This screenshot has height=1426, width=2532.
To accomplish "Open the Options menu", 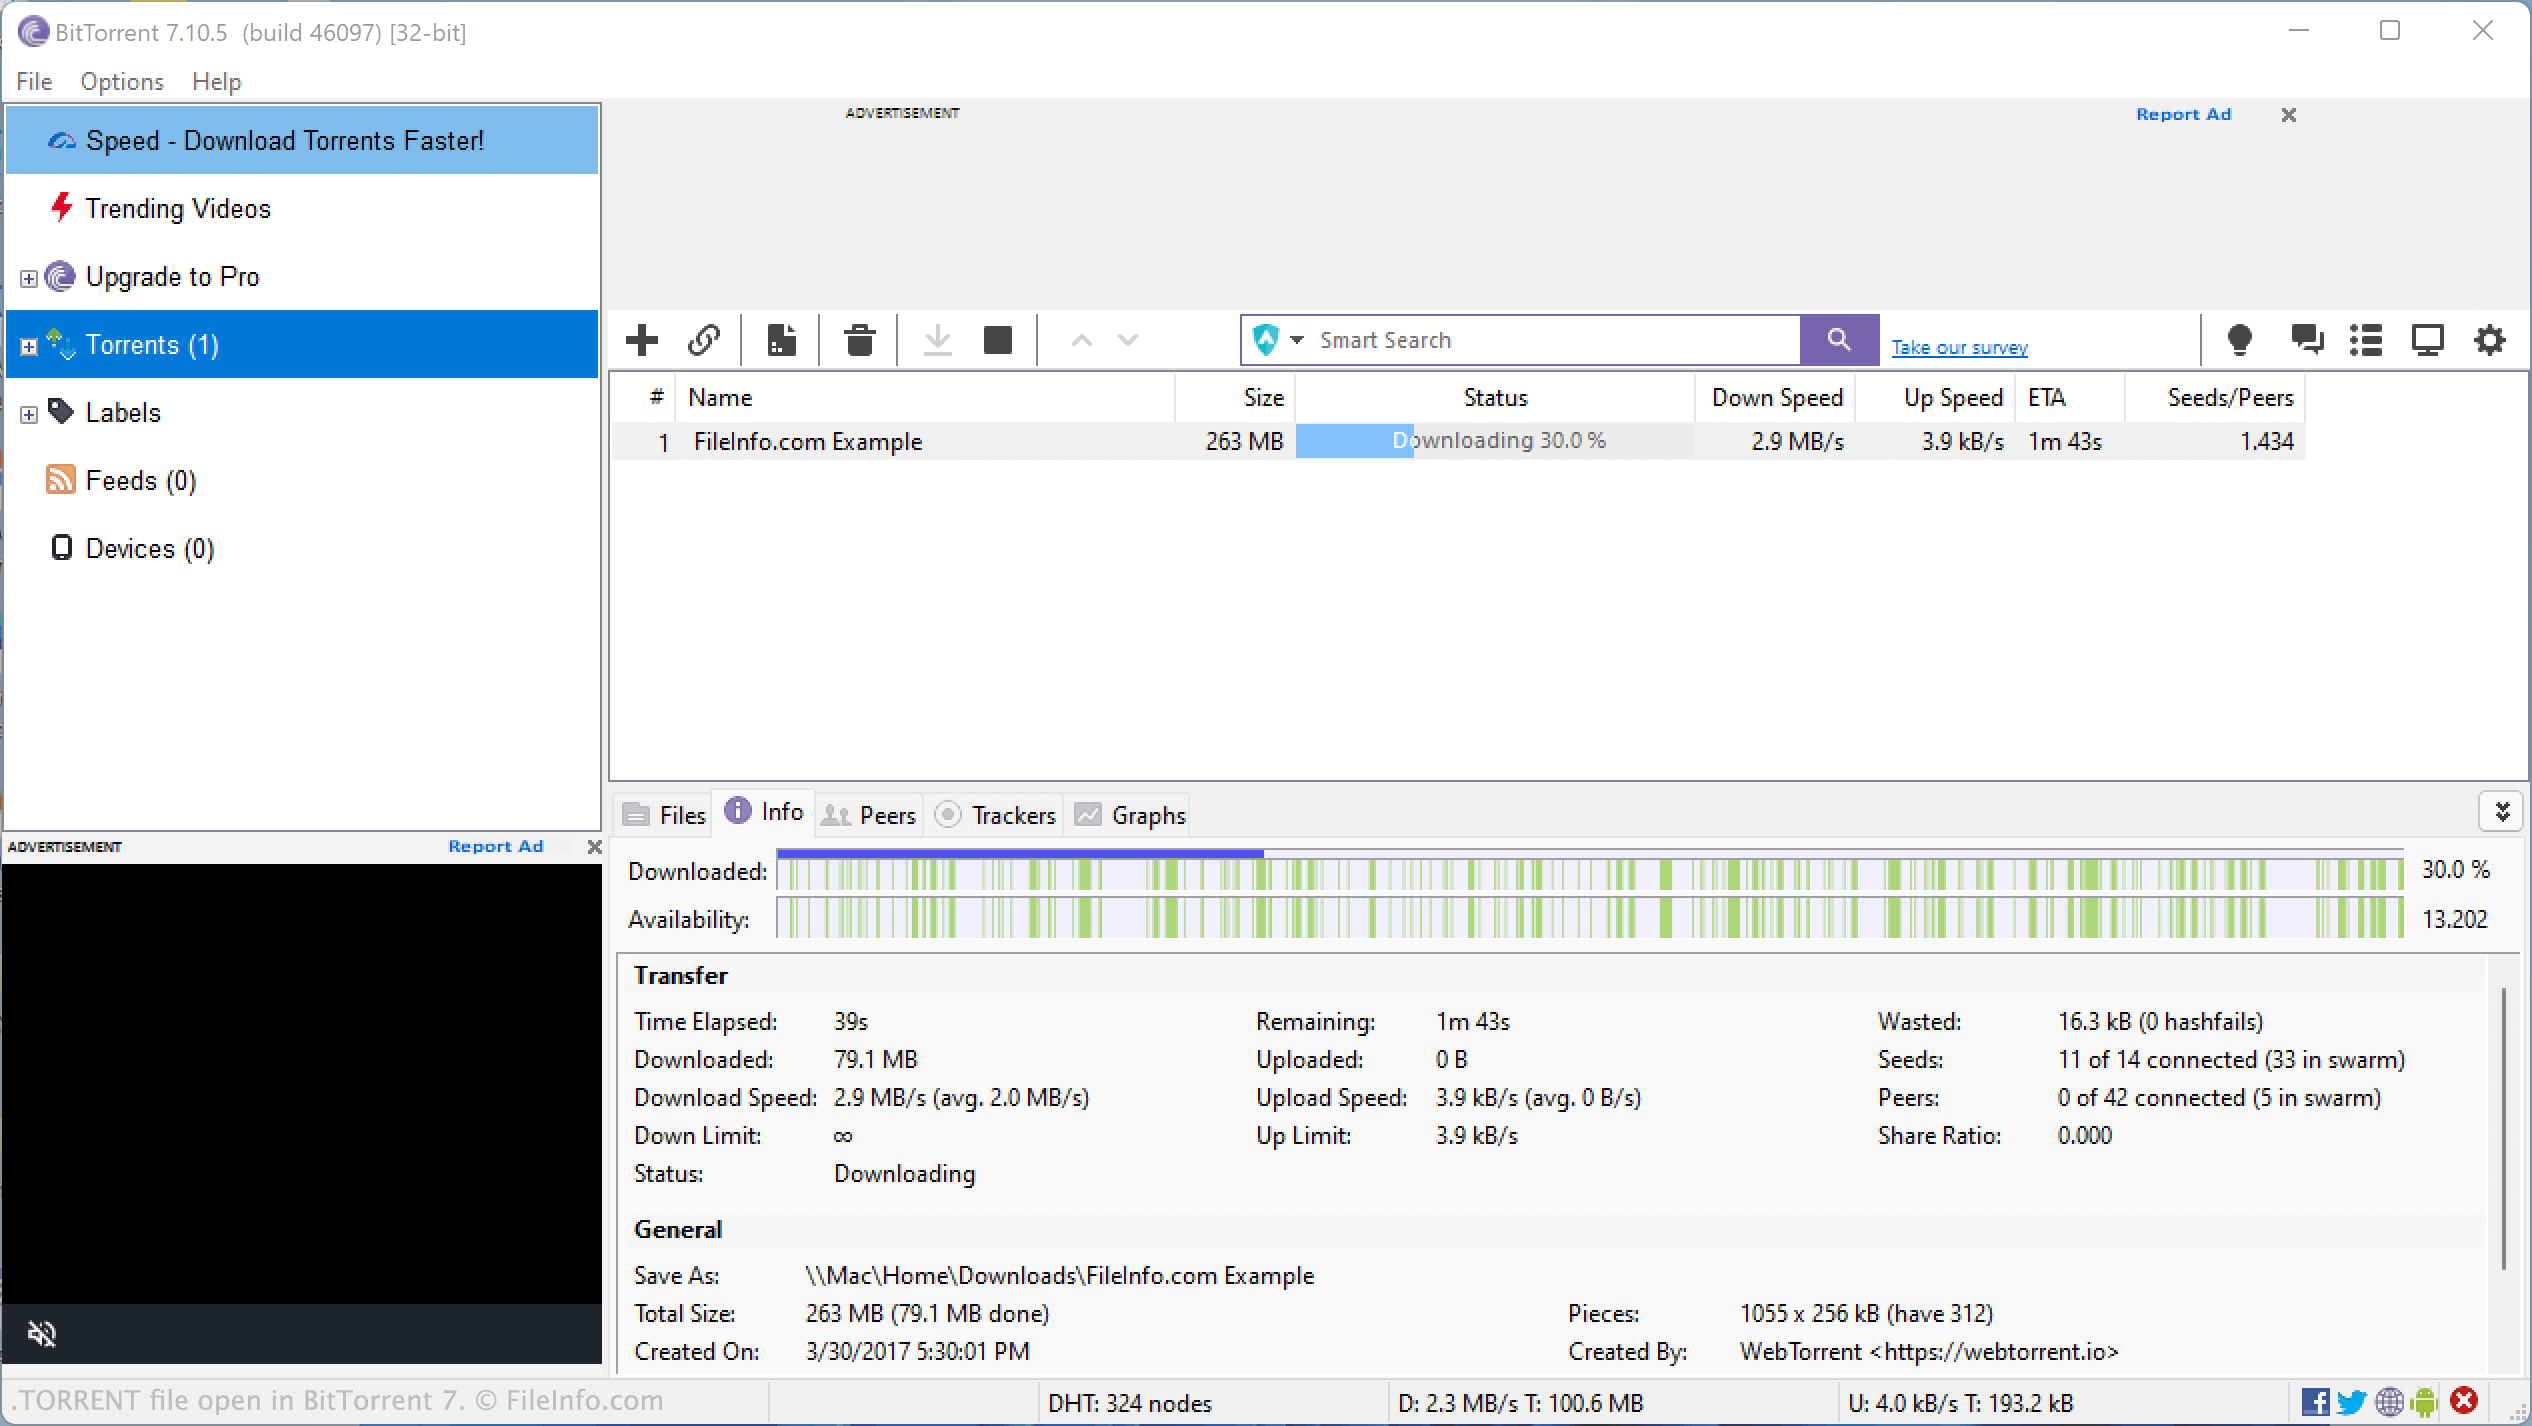I will click(123, 80).
